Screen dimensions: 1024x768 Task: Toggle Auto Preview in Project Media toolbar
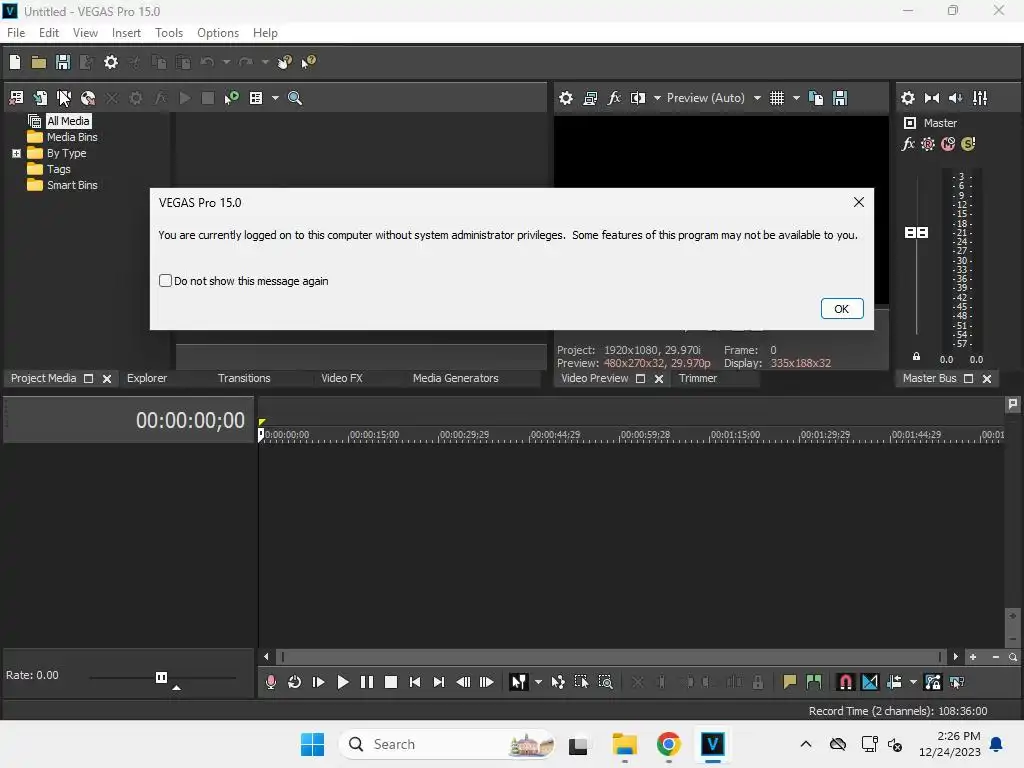click(232, 98)
